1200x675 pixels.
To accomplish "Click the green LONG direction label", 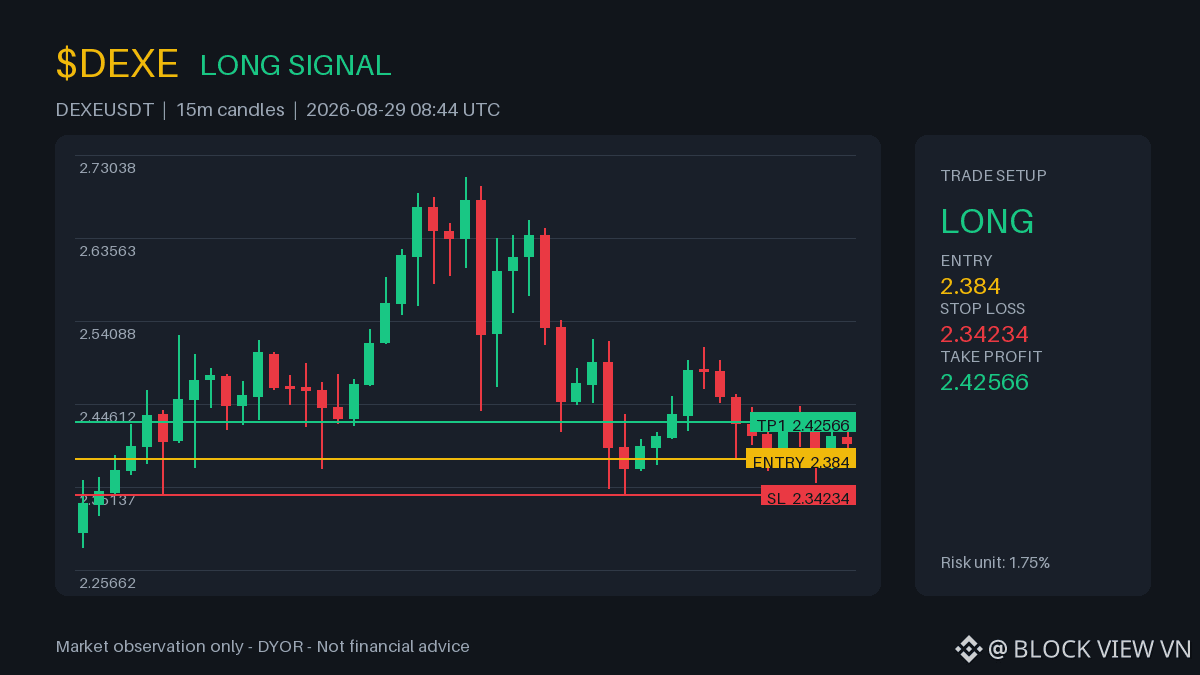I will click(x=987, y=222).
